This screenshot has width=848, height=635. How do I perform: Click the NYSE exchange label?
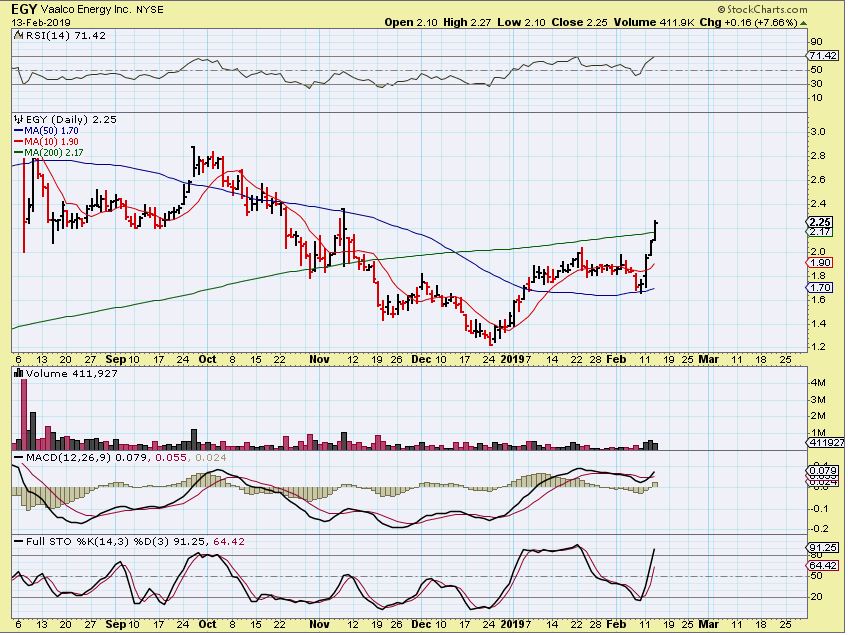[150, 10]
